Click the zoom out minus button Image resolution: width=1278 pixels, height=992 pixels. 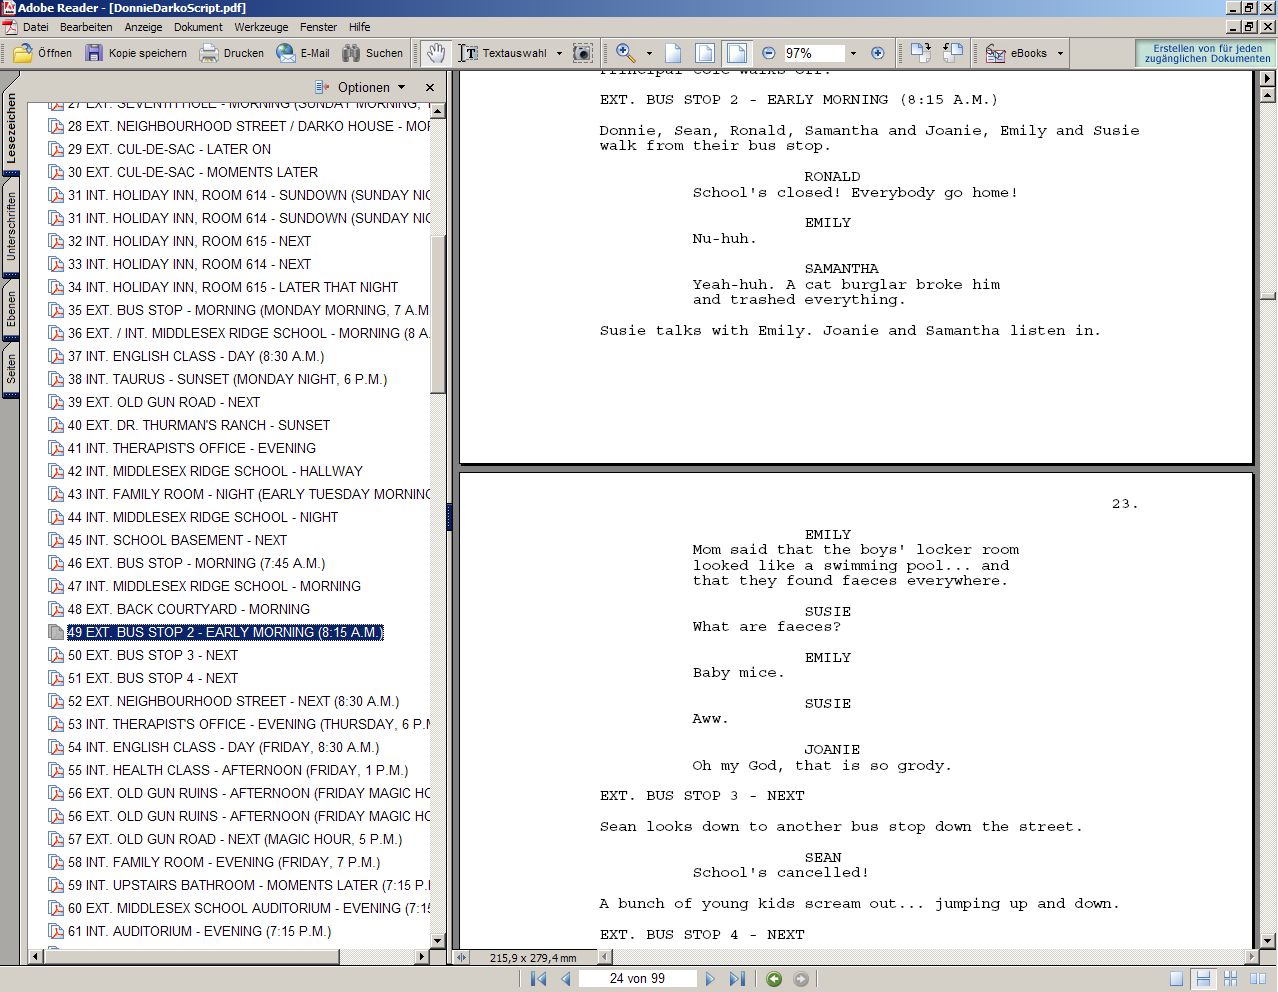point(768,53)
